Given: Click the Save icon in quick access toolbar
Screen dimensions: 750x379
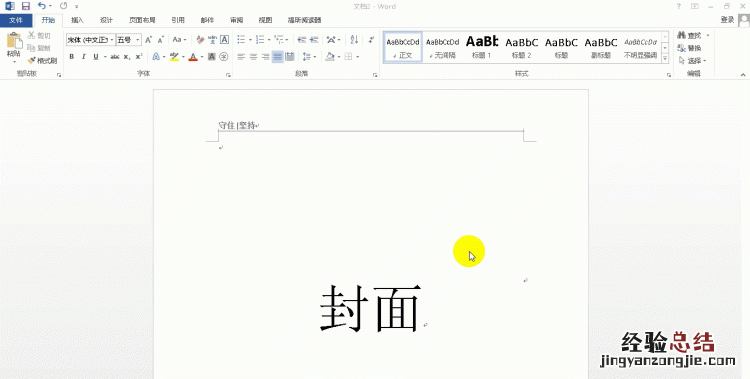Looking at the screenshot, I should [x=26, y=6].
